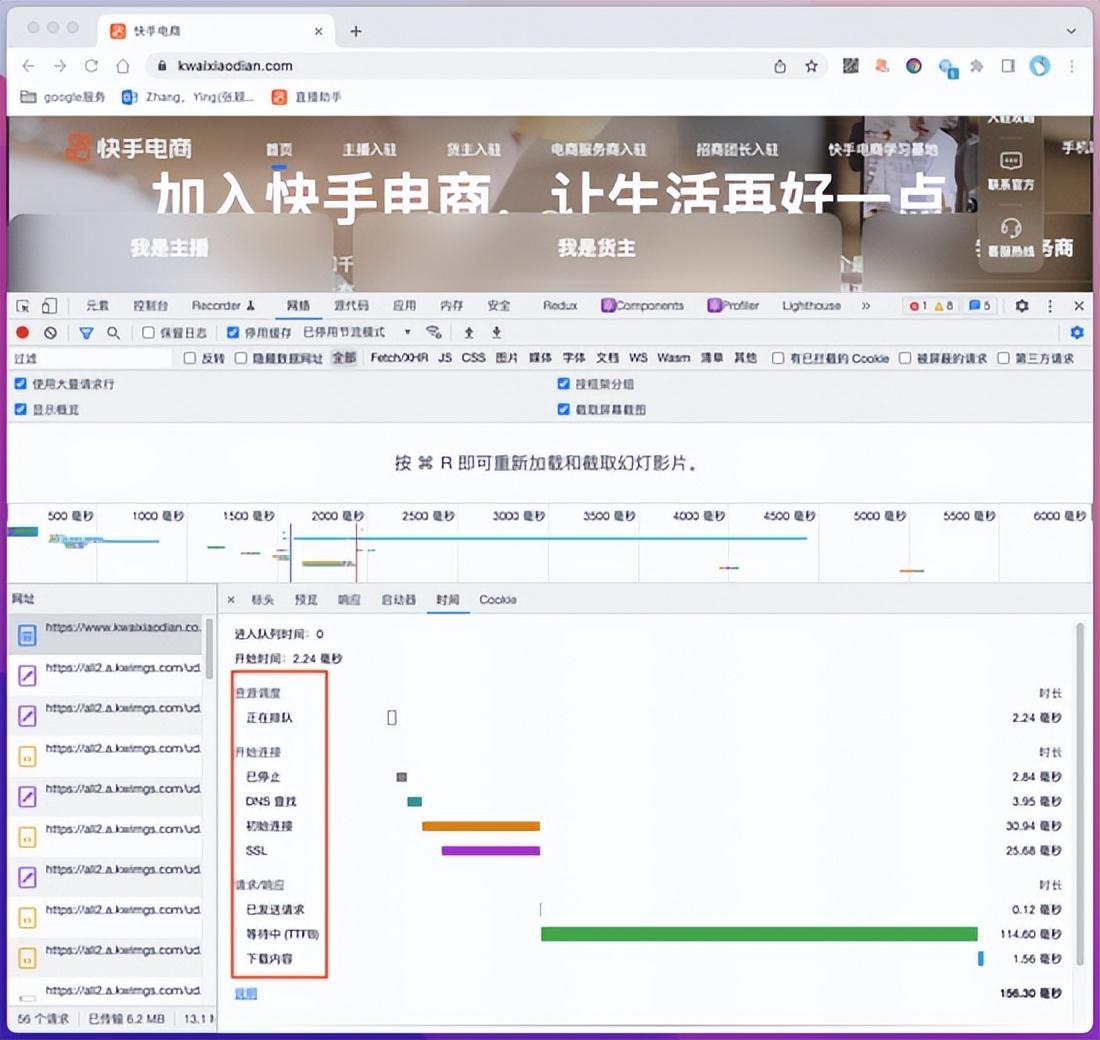Switch to the 预览 request tab
This screenshot has height=1040, width=1100.
(306, 600)
